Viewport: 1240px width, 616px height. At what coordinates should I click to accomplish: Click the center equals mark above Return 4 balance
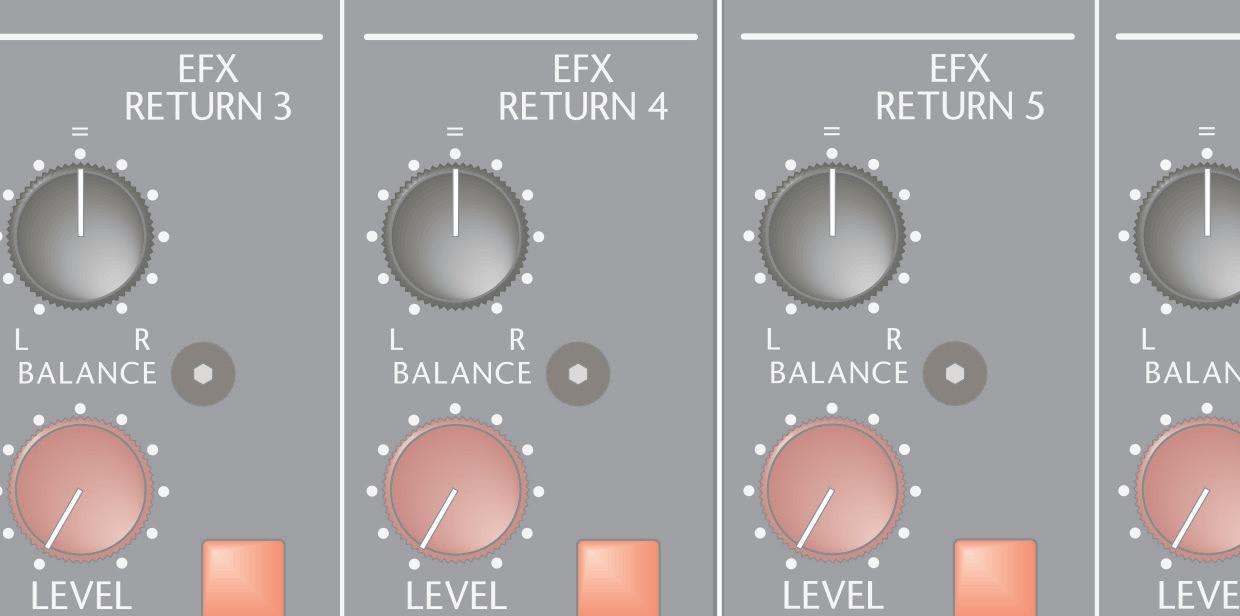456,131
